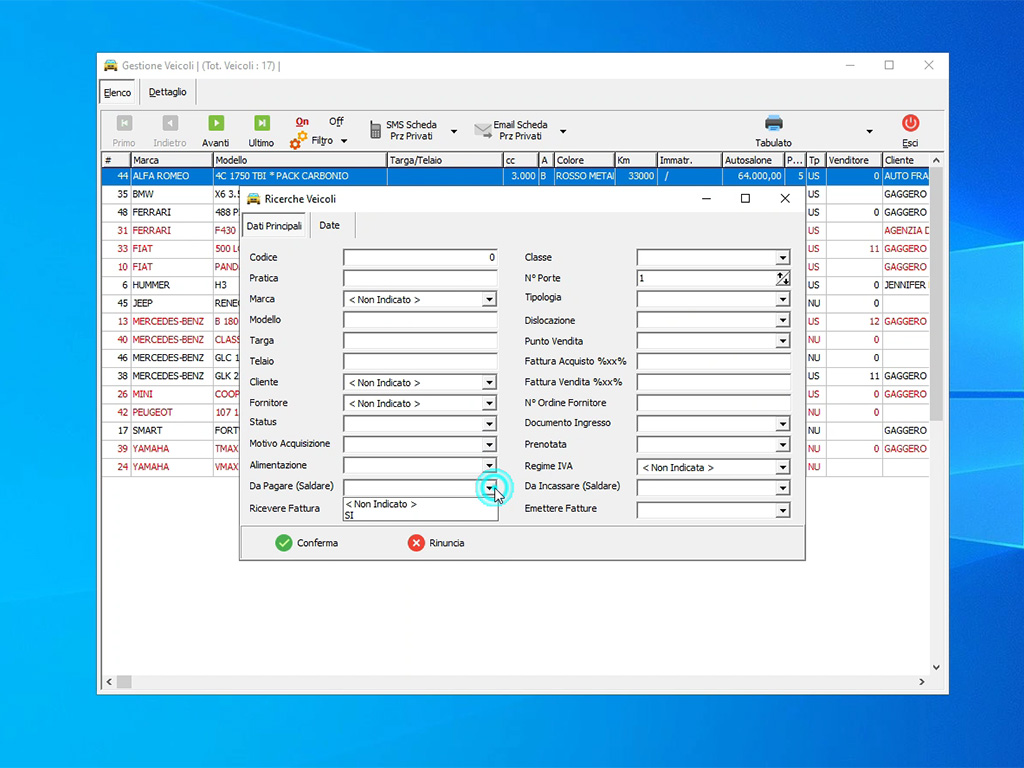Open the Punto Vendita dropdown

(x=782, y=341)
